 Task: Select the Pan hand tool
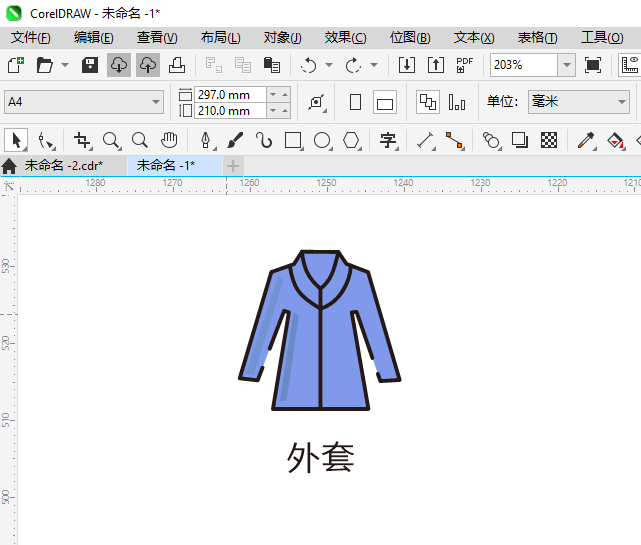coord(169,141)
